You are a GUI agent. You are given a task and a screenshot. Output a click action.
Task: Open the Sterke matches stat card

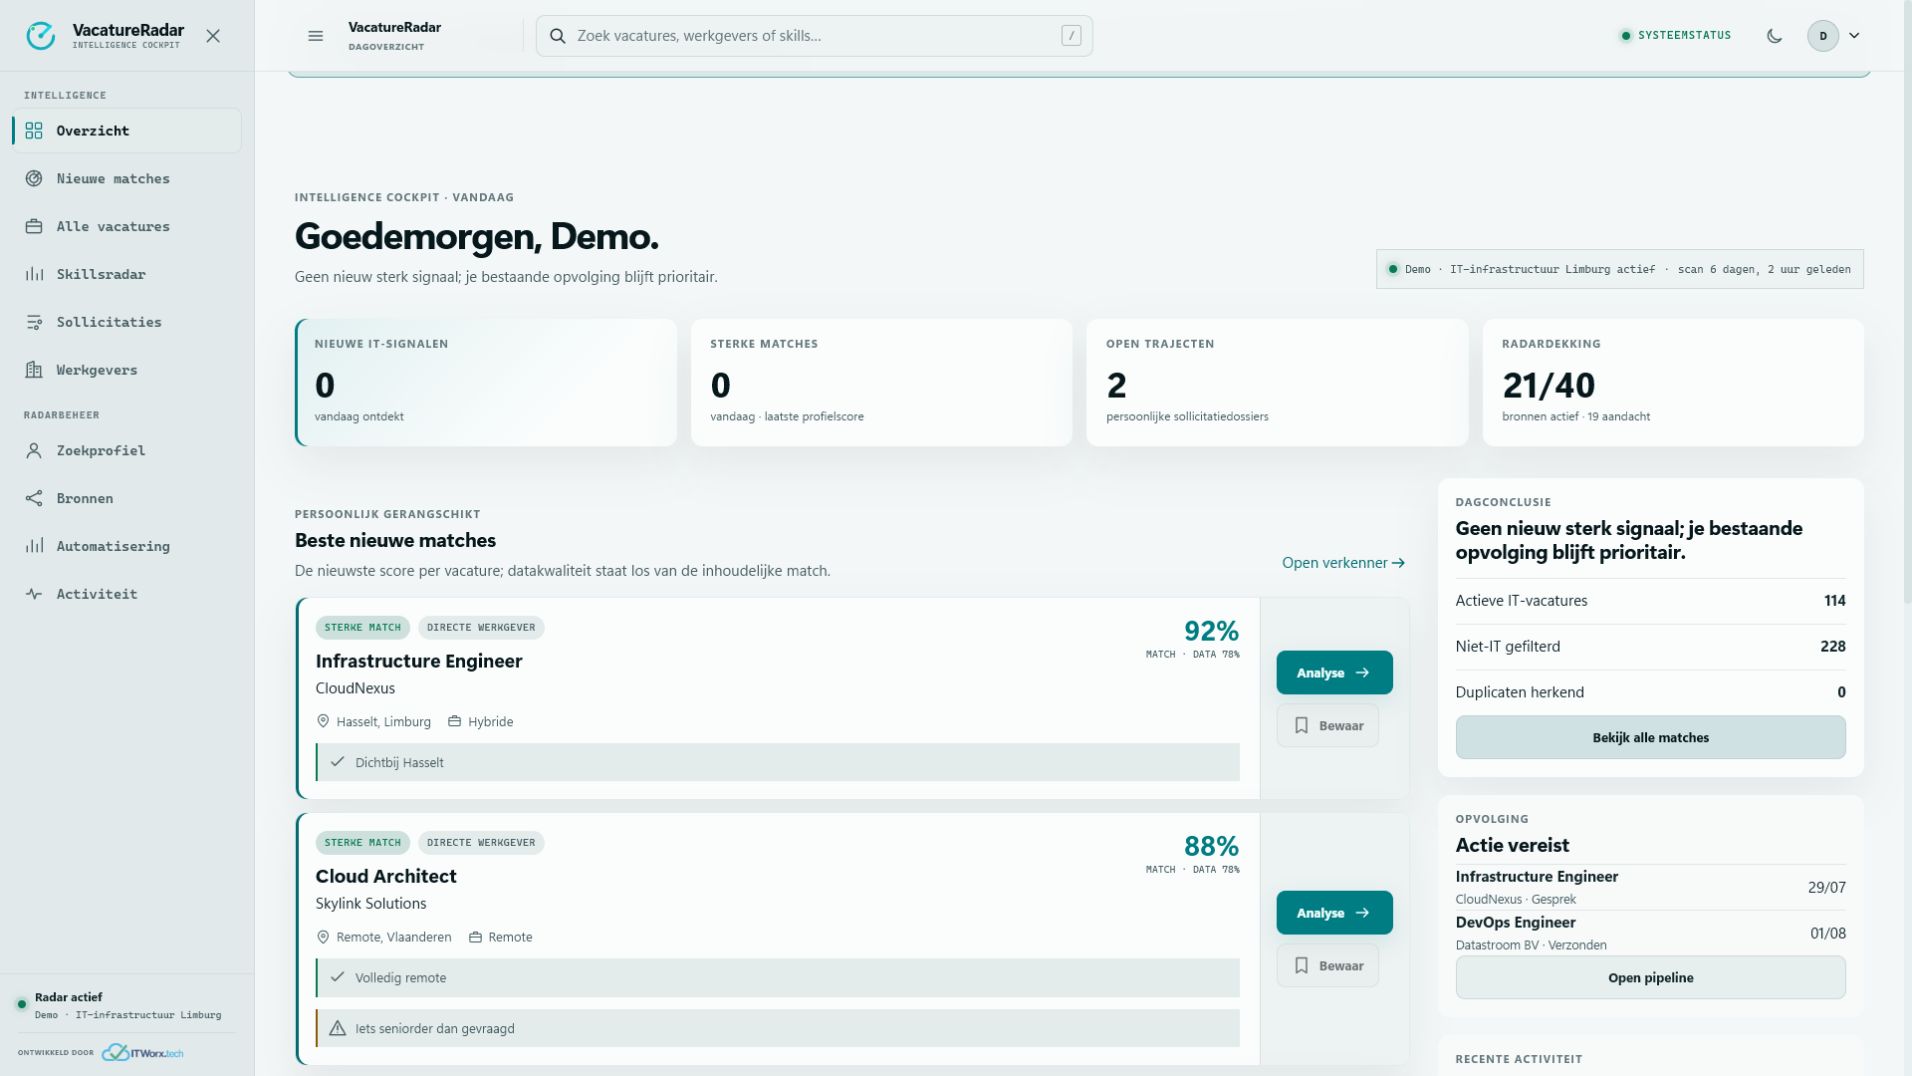[881, 383]
